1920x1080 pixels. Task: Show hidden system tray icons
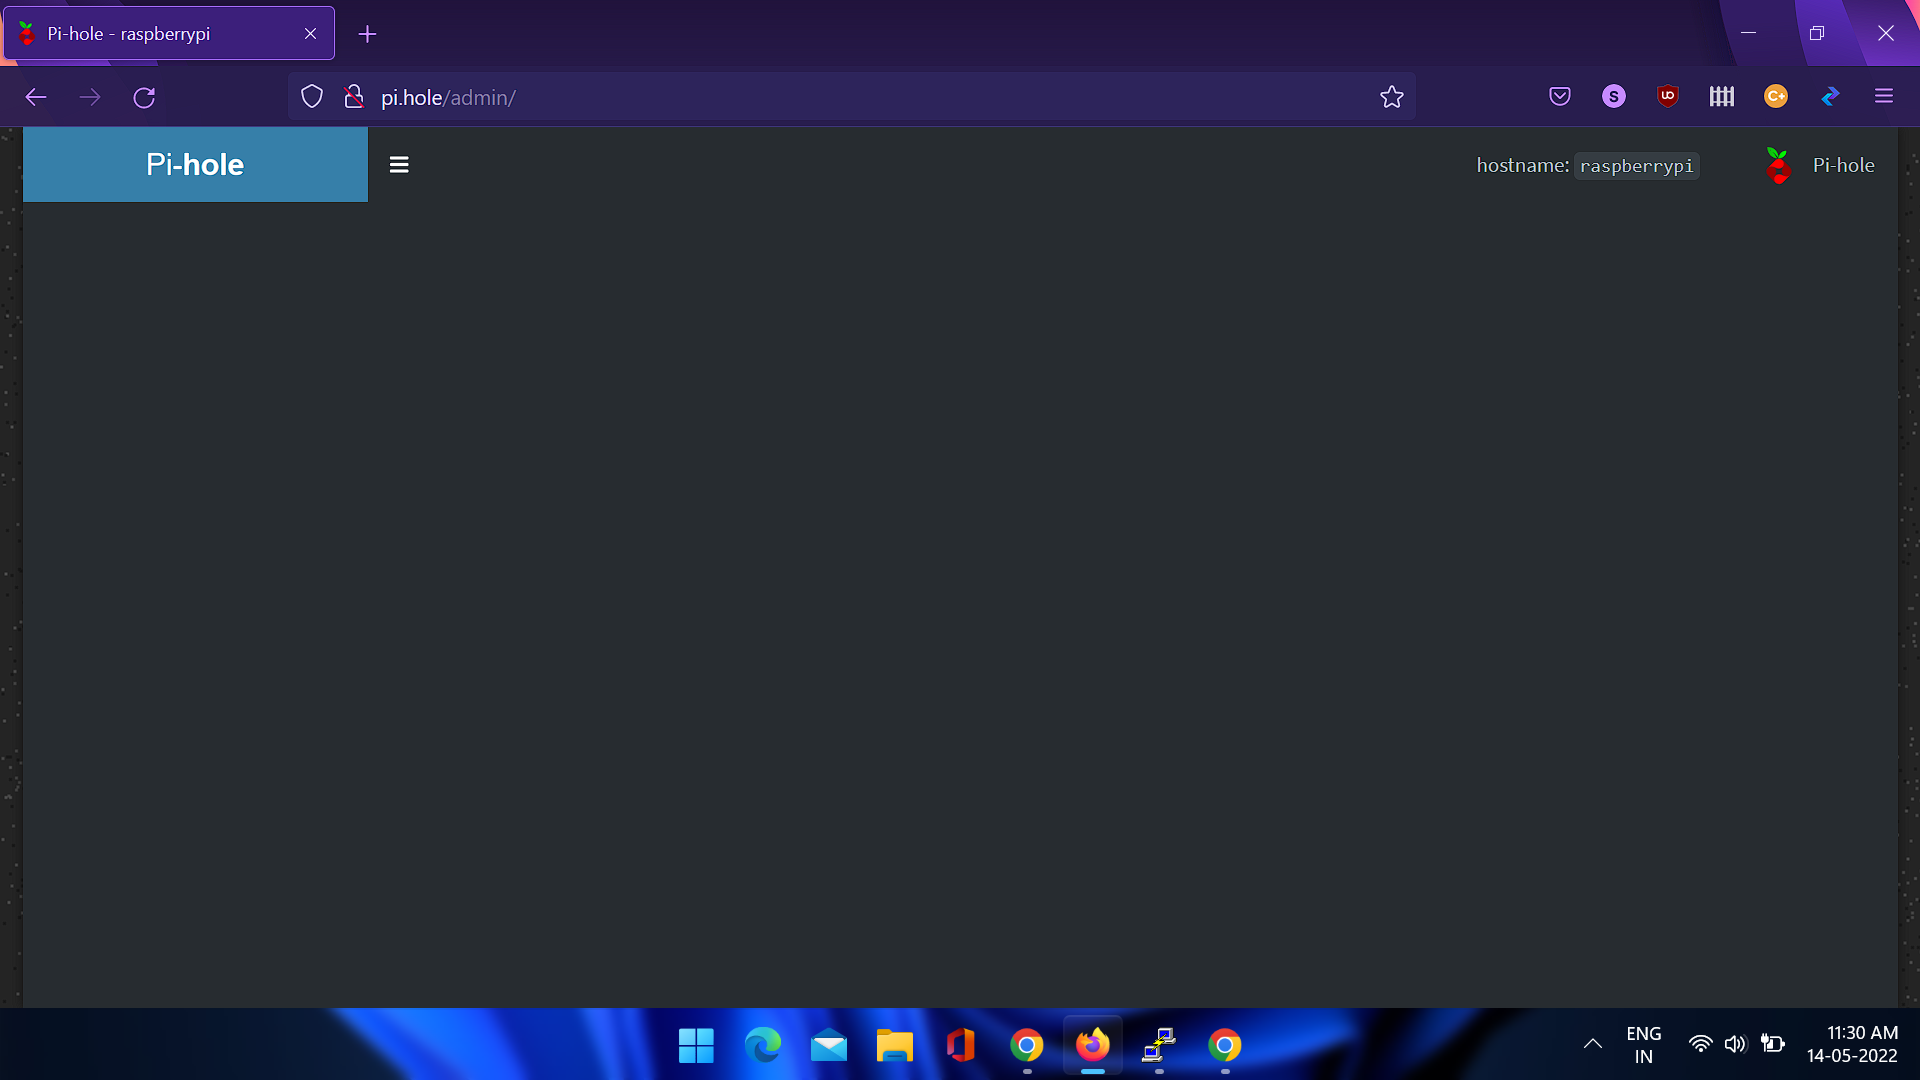[x=1593, y=1044]
